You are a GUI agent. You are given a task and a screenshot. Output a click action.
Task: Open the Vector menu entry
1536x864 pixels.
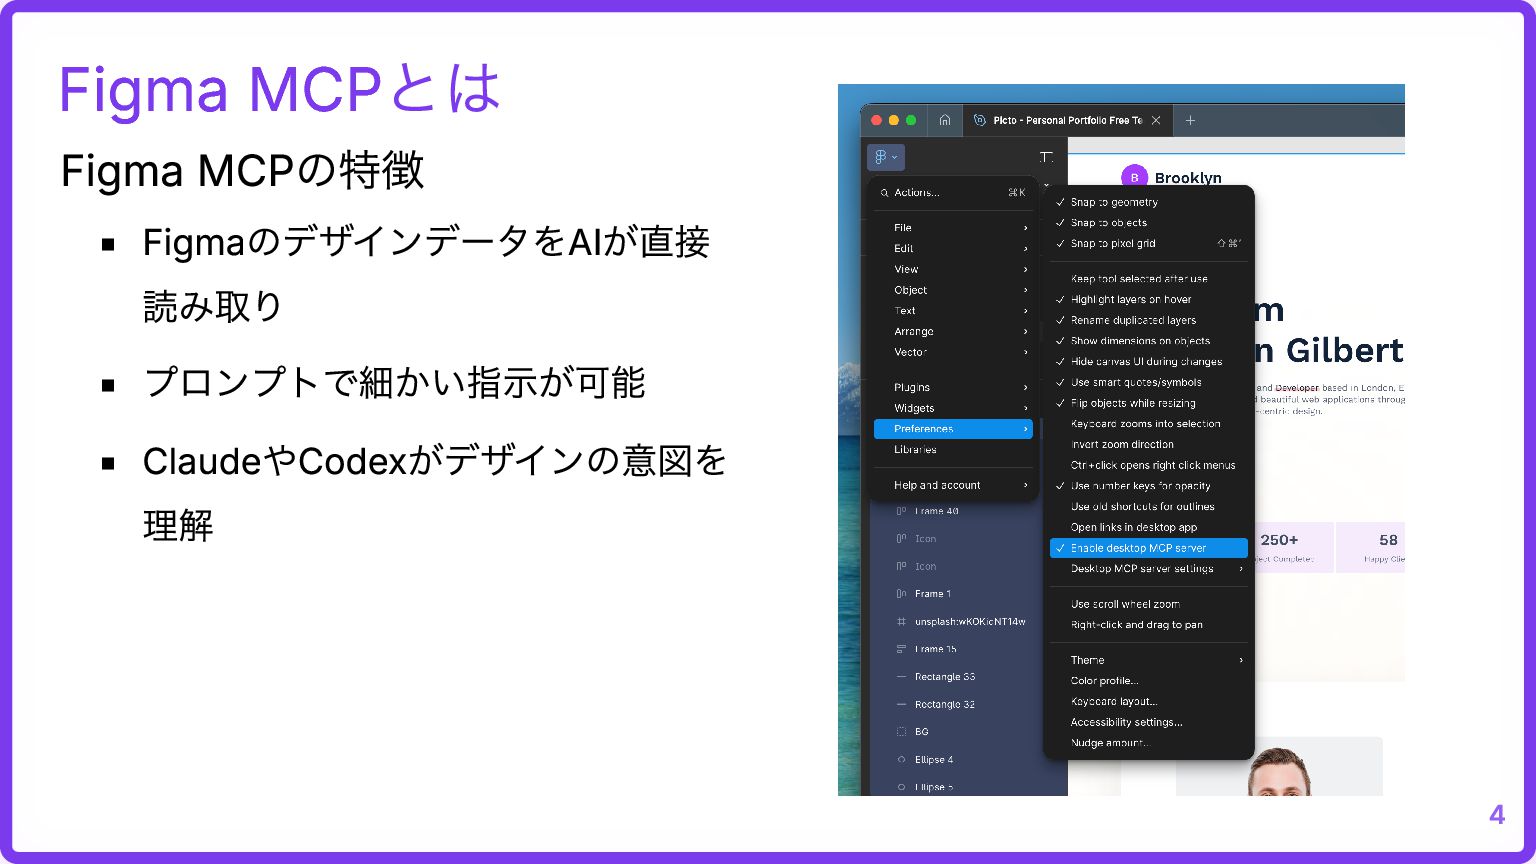(x=953, y=352)
